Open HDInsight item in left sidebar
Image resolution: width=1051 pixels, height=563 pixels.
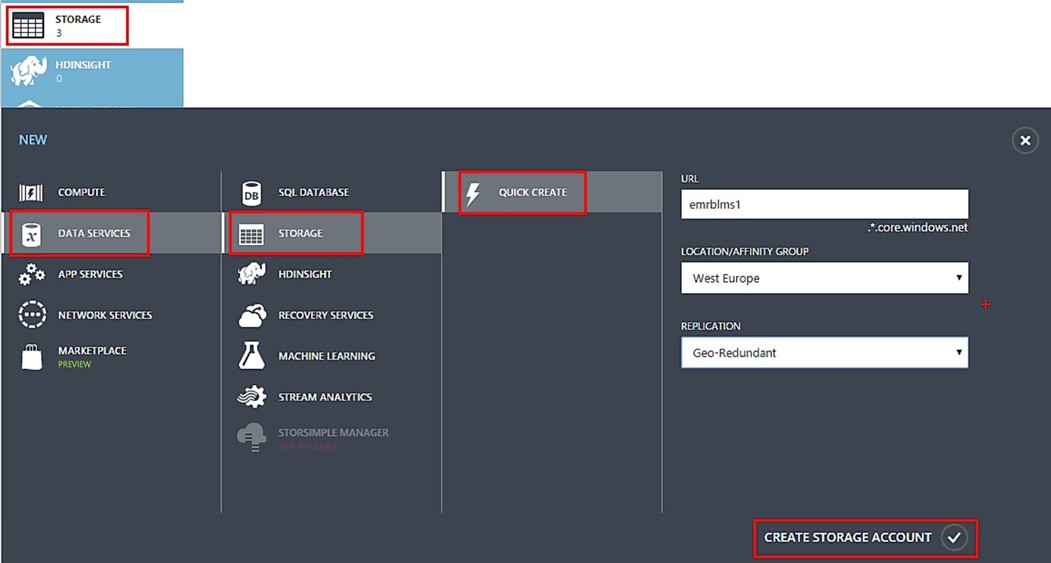click(92, 70)
